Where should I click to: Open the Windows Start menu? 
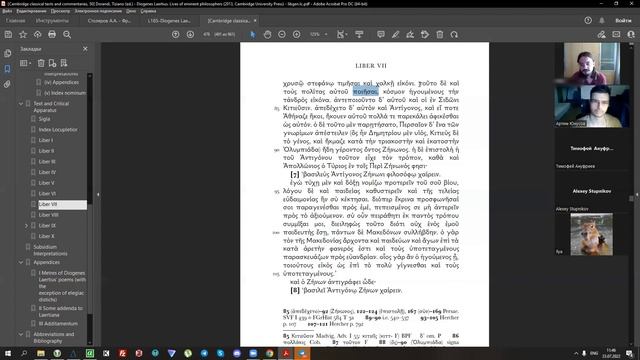point(8,353)
